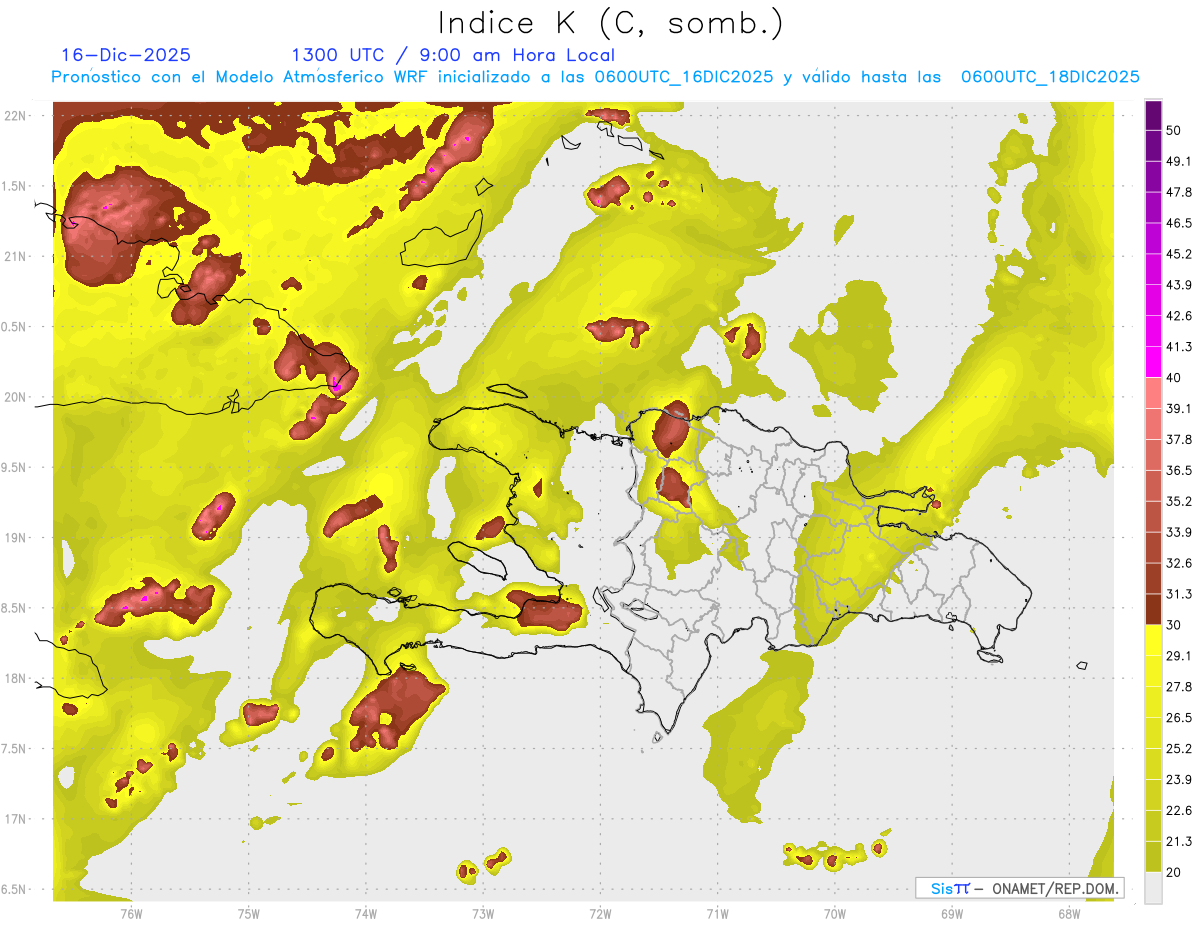The height and width of the screenshot is (927, 1200).
Task: Click the legend value 30
Action: pyautogui.click(x=1175, y=625)
